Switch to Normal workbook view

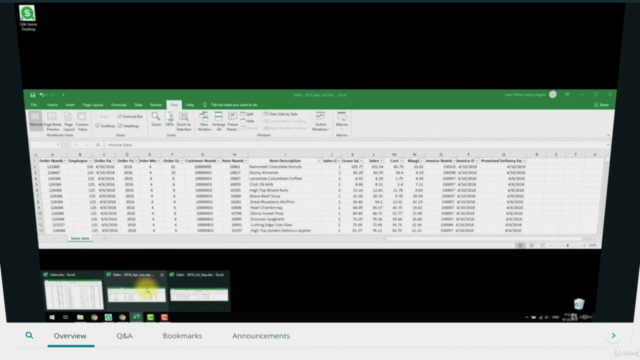tap(36, 121)
